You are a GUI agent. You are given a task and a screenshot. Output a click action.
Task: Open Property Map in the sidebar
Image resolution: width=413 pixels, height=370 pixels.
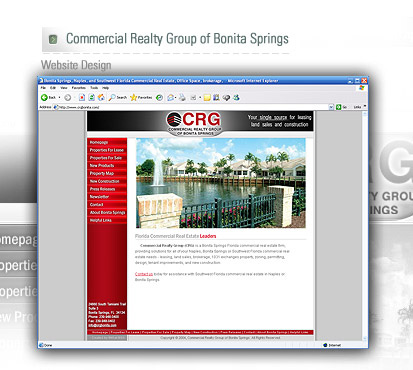[x=107, y=173]
